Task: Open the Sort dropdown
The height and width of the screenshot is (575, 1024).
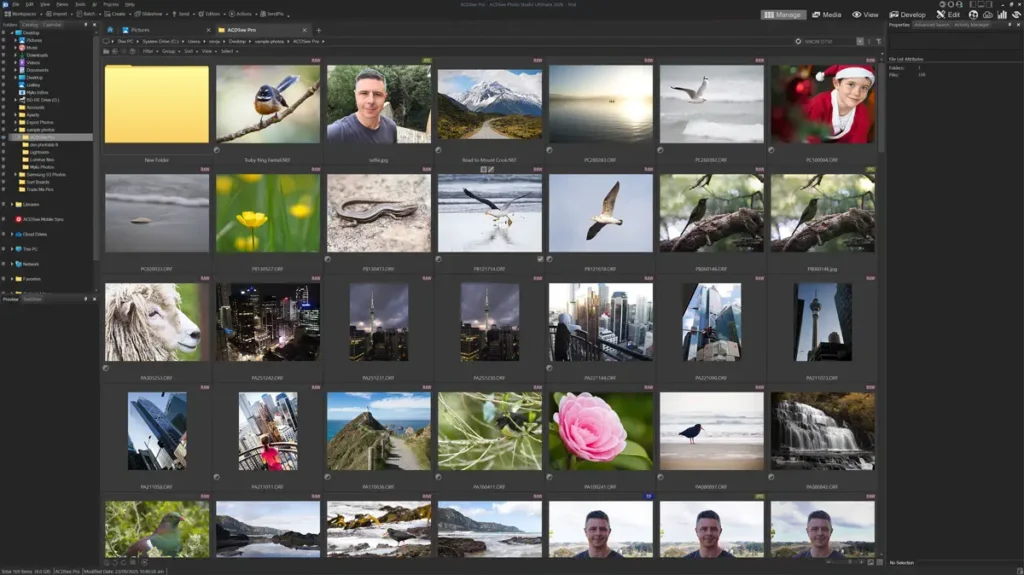Action: 189,51
